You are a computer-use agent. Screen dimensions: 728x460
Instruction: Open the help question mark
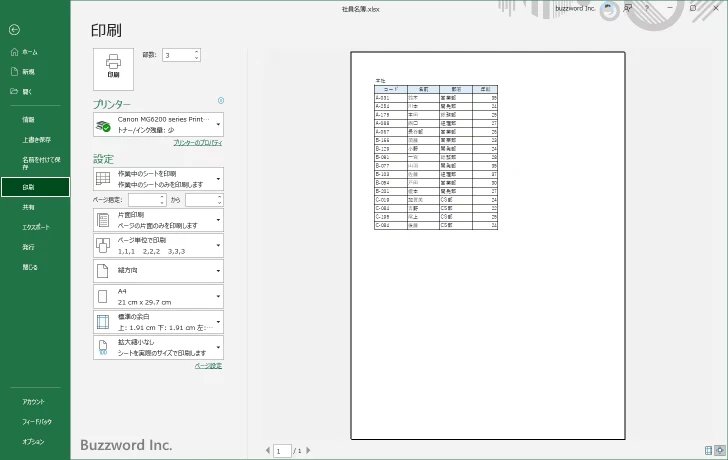click(x=646, y=8)
